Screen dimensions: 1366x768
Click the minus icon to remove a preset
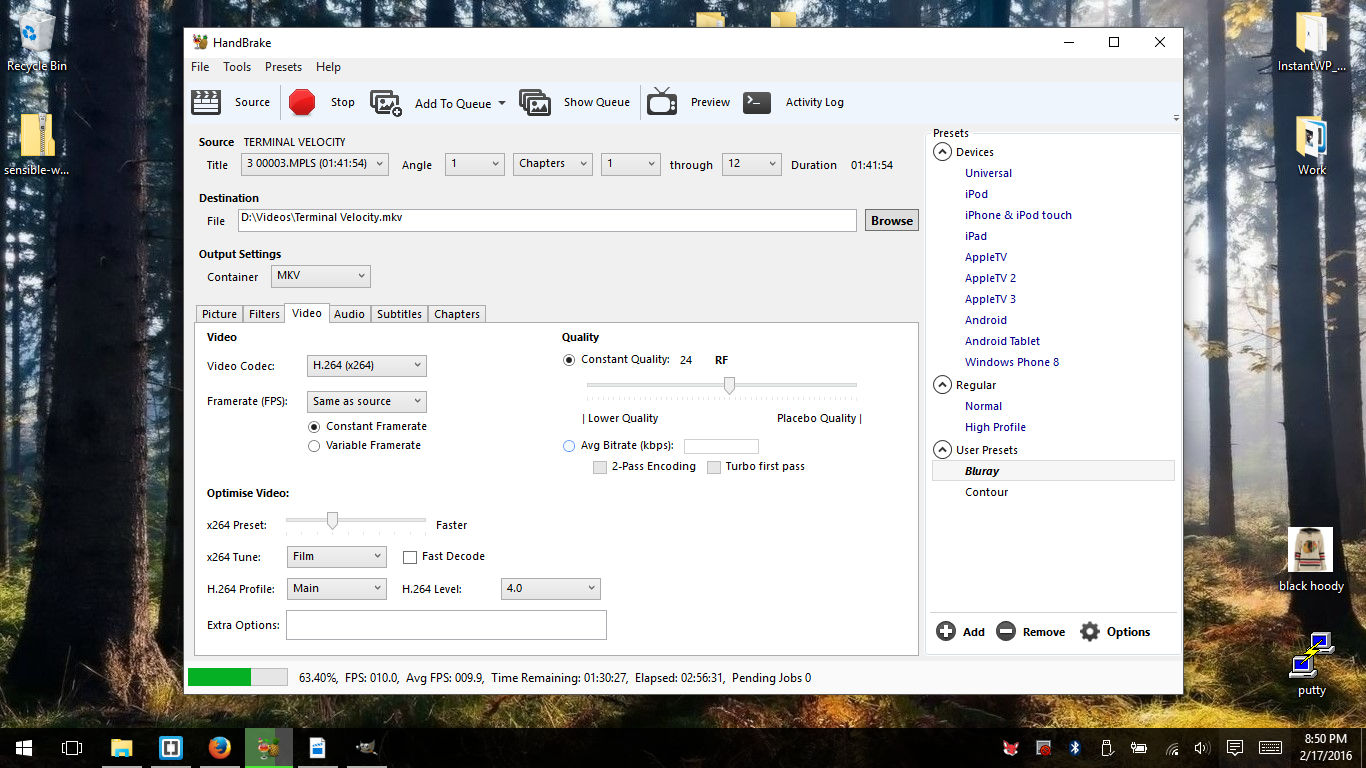[x=1006, y=631]
